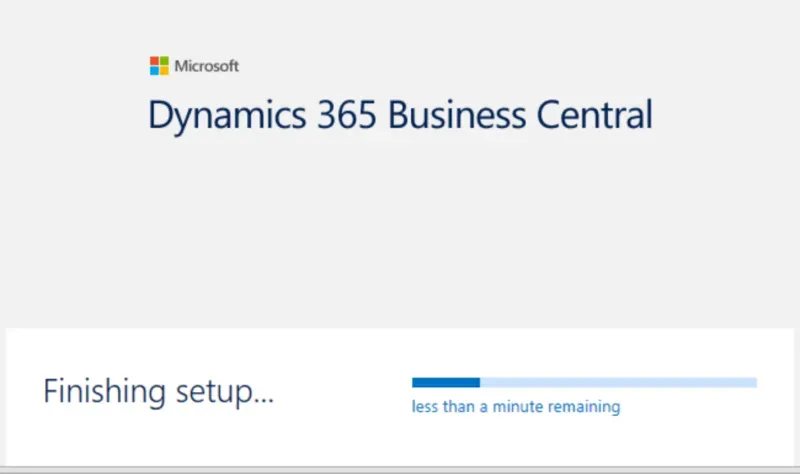Viewport: 800px width, 474px height.
Task: Click the Microsoft four-square logo
Action: [159, 66]
